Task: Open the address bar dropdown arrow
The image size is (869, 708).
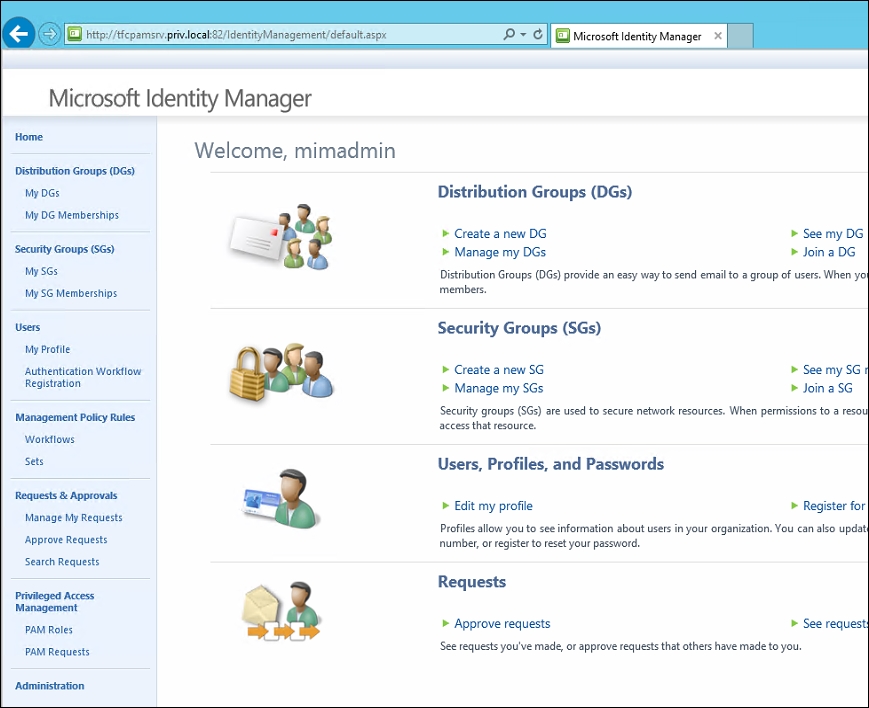Action: point(523,34)
